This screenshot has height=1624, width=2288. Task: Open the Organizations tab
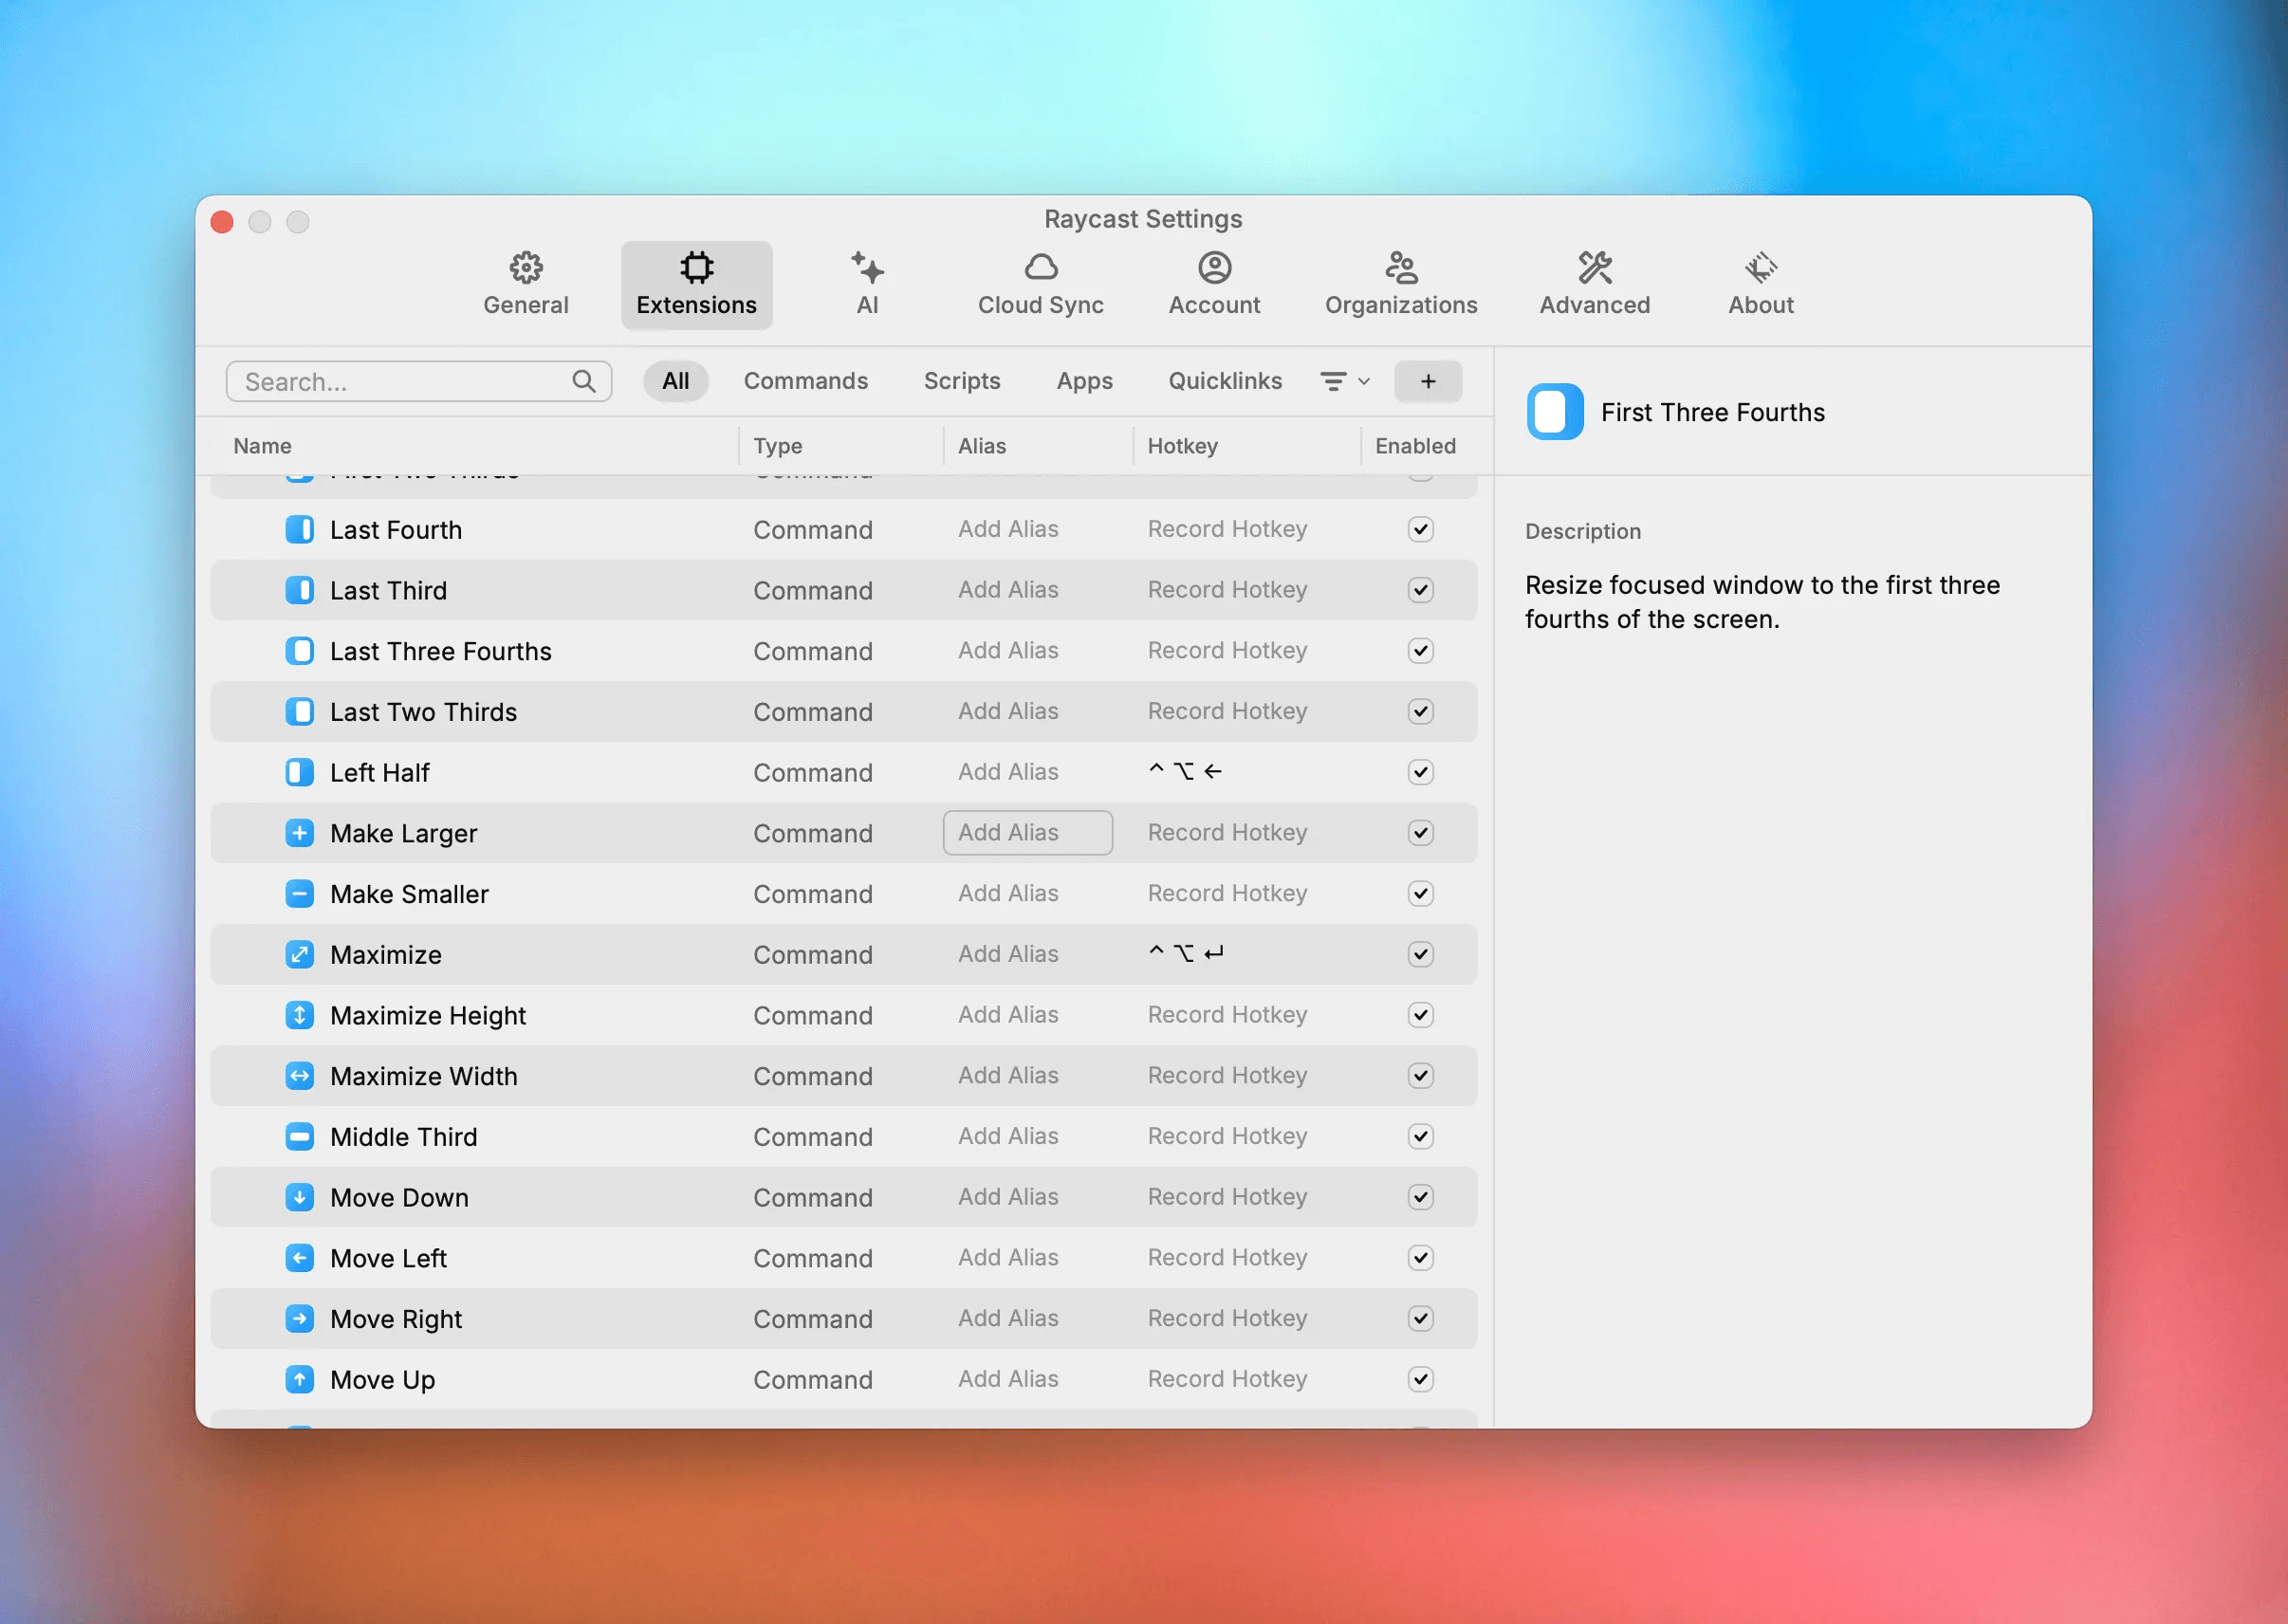click(x=1400, y=285)
